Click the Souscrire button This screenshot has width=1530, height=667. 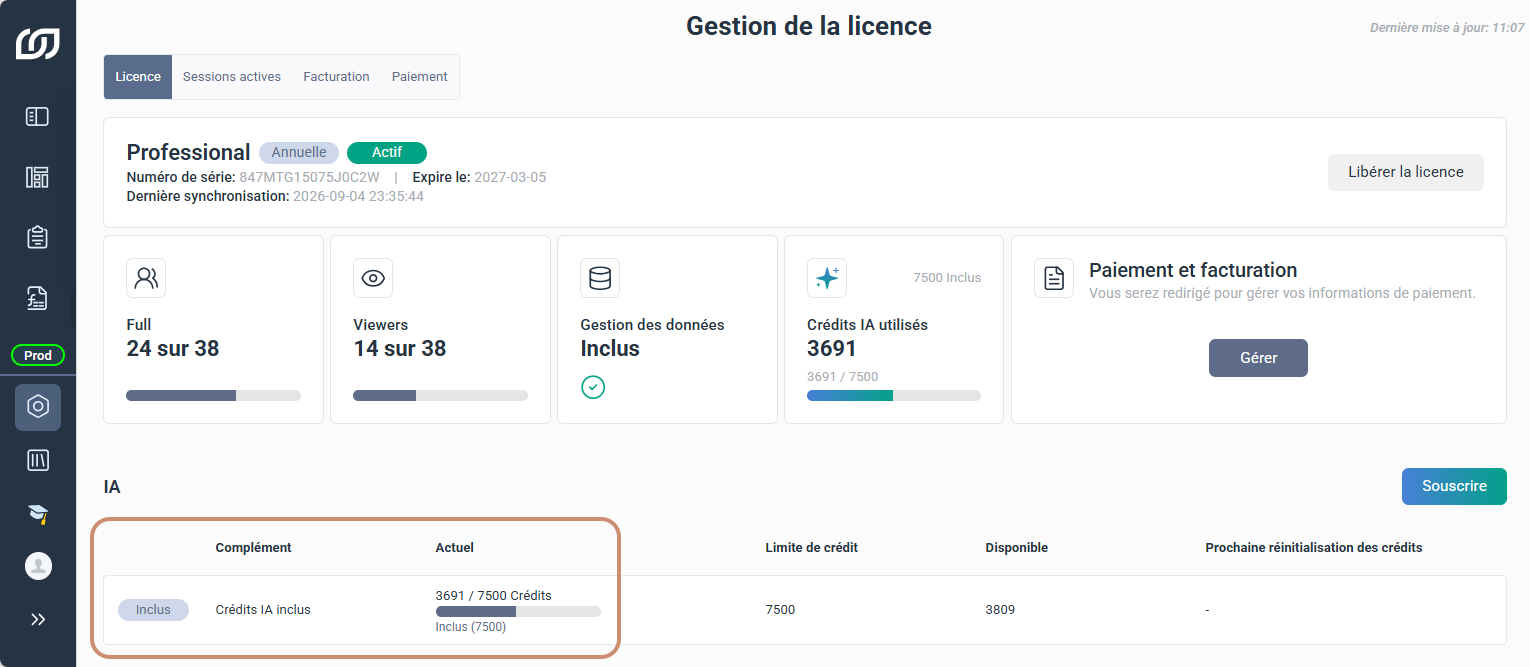(1454, 486)
